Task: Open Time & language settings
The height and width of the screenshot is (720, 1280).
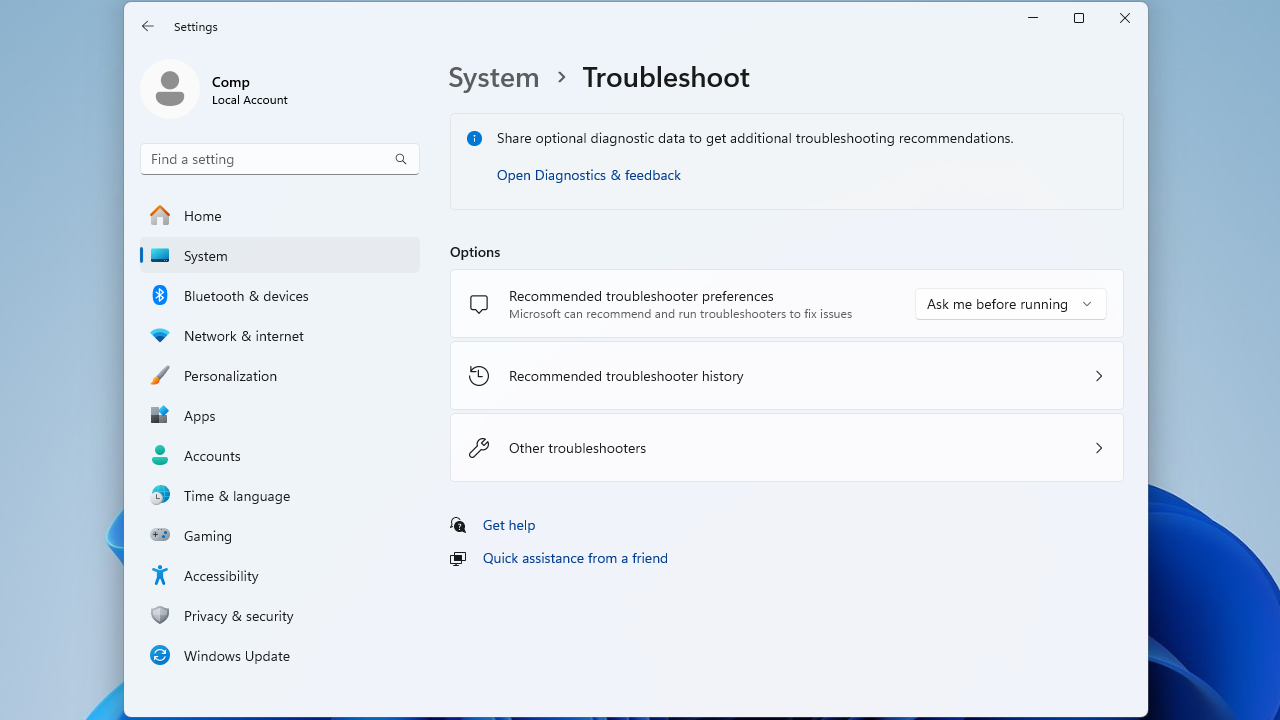Action: click(x=236, y=496)
